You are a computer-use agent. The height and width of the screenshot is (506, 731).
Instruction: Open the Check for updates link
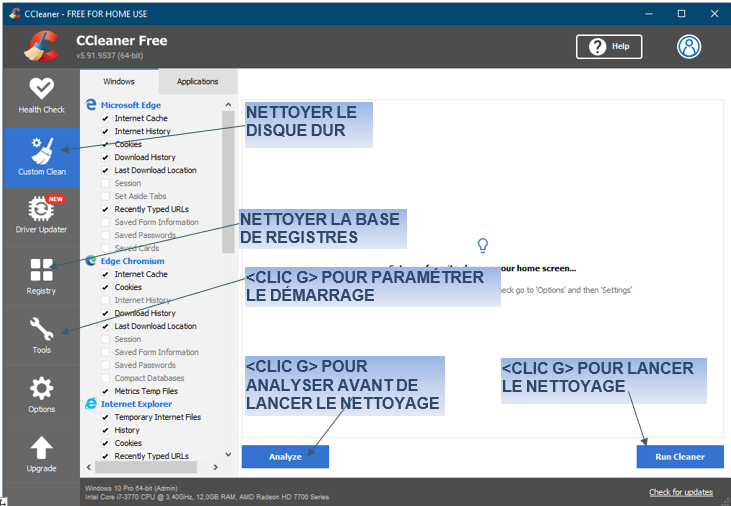[x=681, y=492]
